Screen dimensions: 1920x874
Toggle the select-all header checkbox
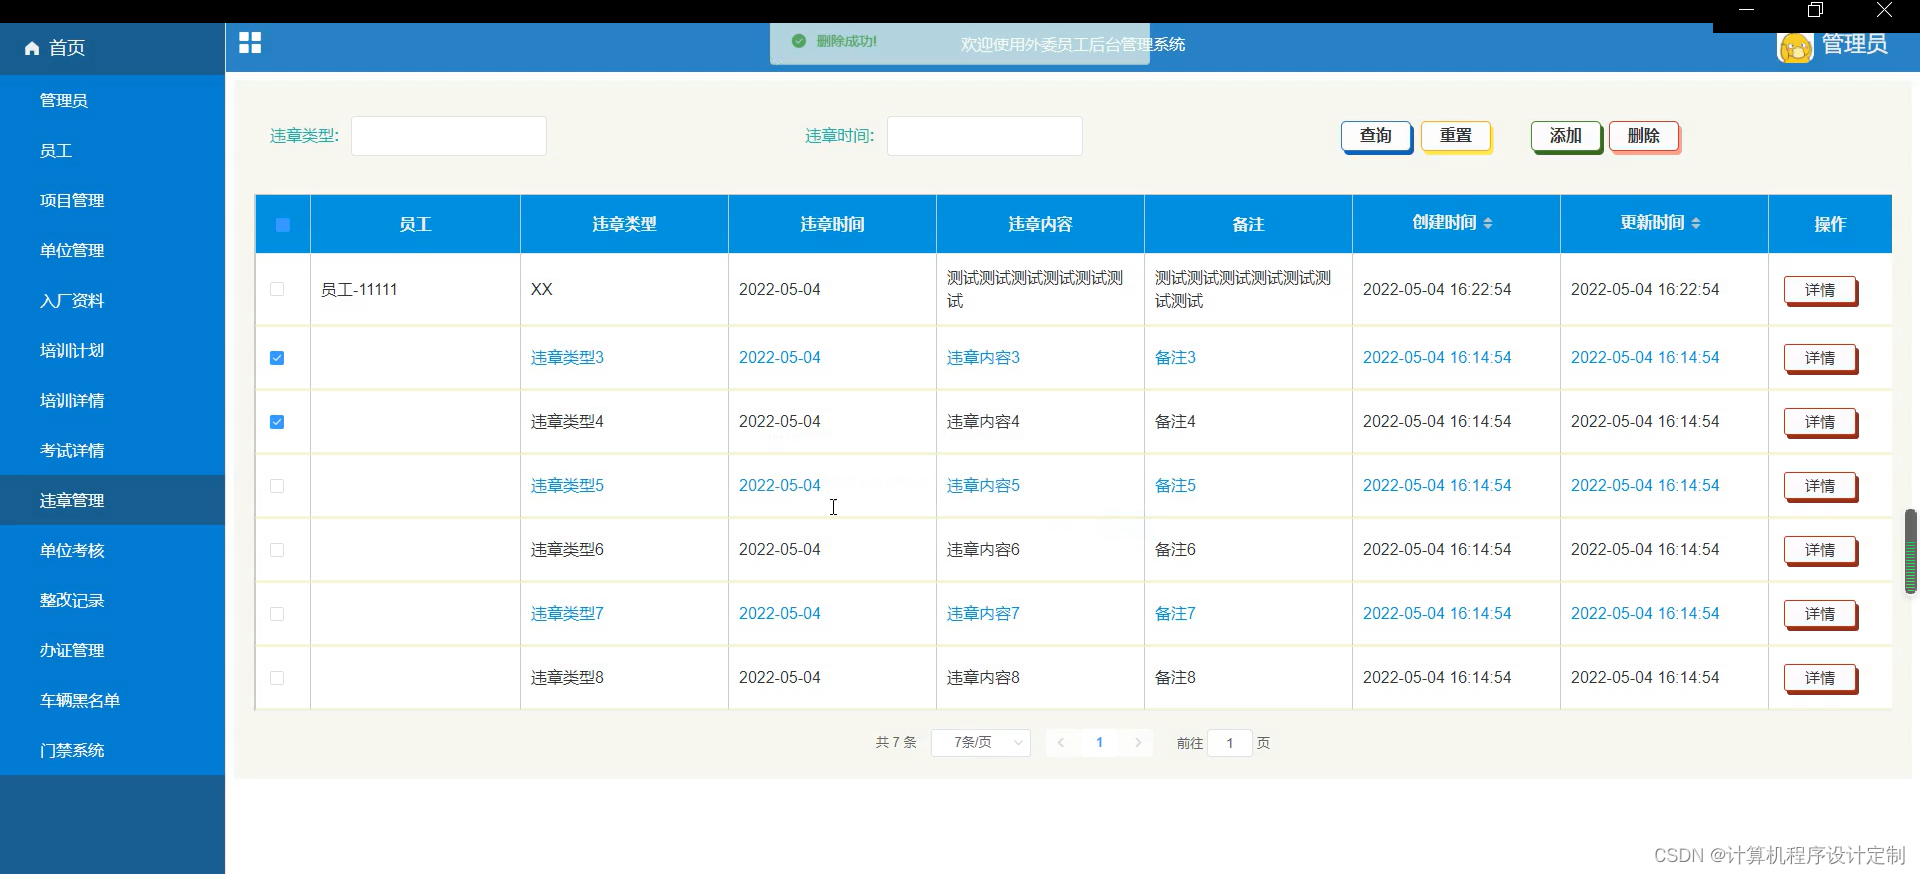(283, 225)
